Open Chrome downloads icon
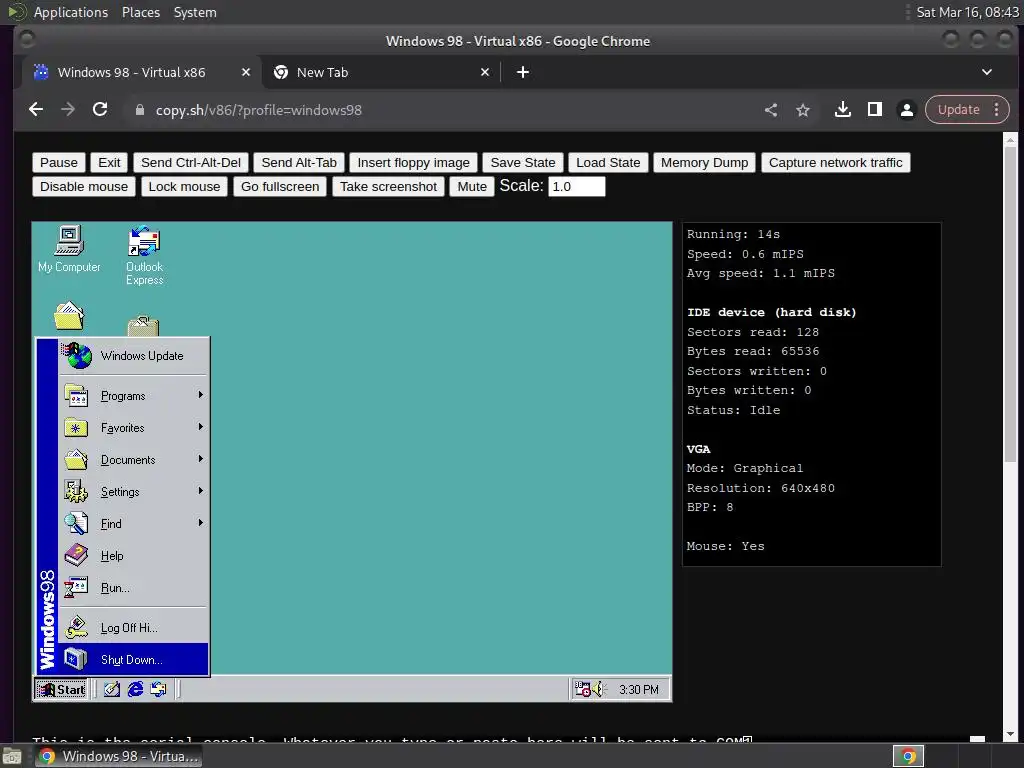Viewport: 1024px width, 768px height. [843, 110]
